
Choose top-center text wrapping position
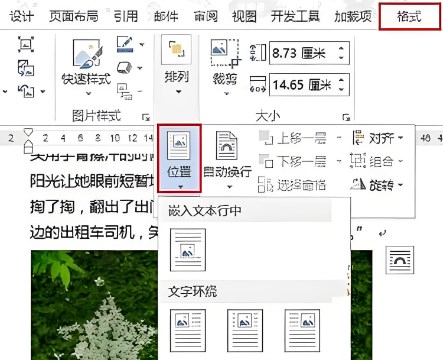(x=245, y=331)
